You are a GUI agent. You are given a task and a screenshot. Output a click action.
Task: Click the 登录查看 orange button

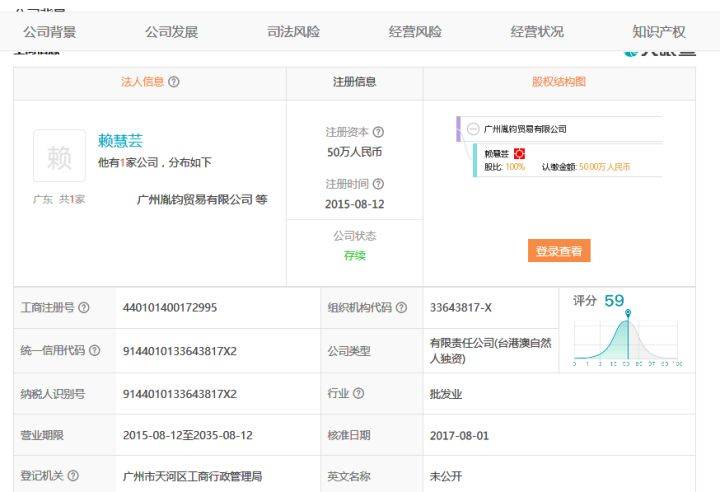click(x=559, y=251)
